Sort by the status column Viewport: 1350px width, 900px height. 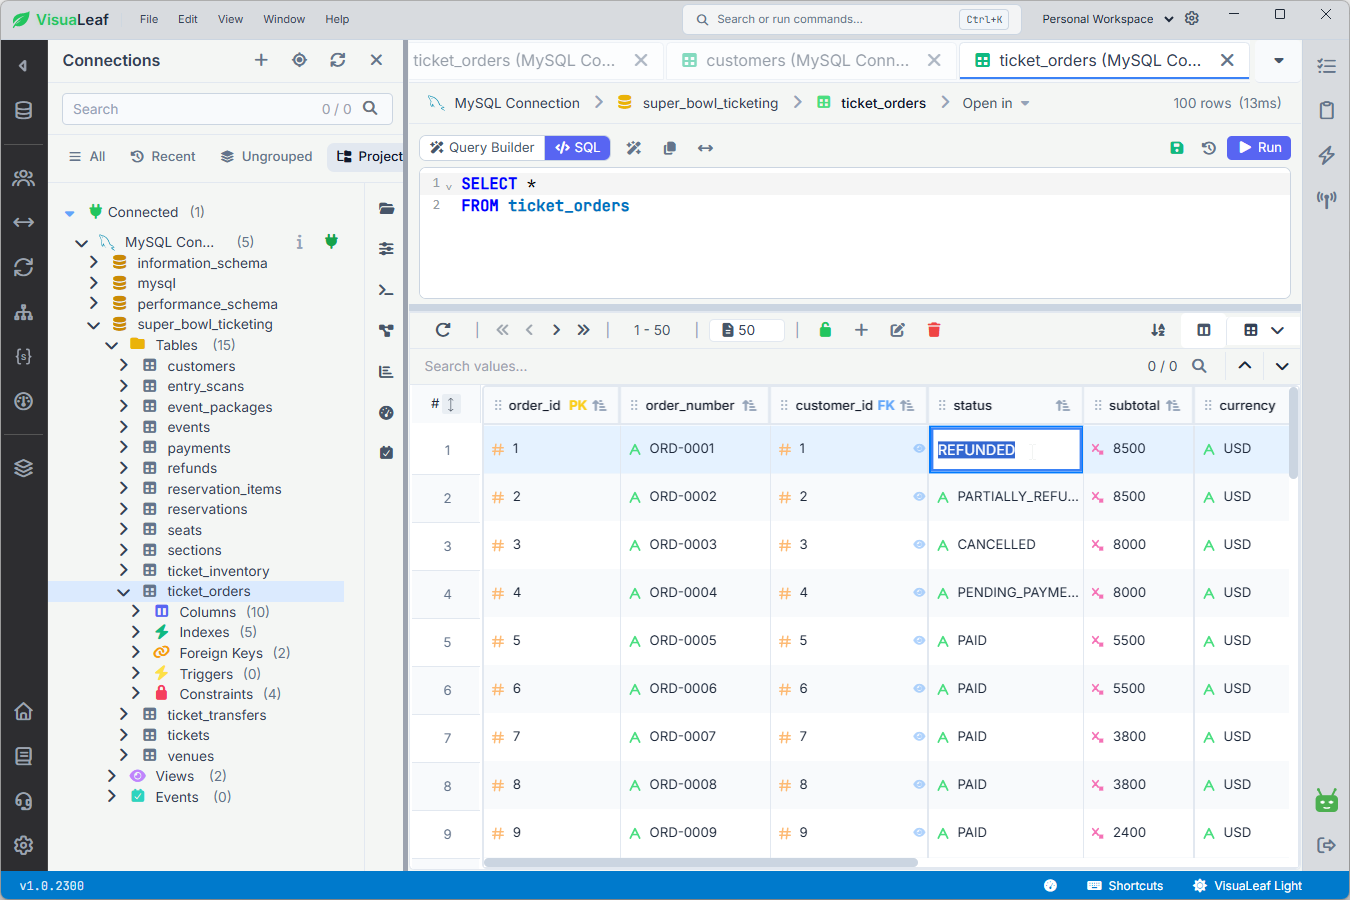point(1063,406)
